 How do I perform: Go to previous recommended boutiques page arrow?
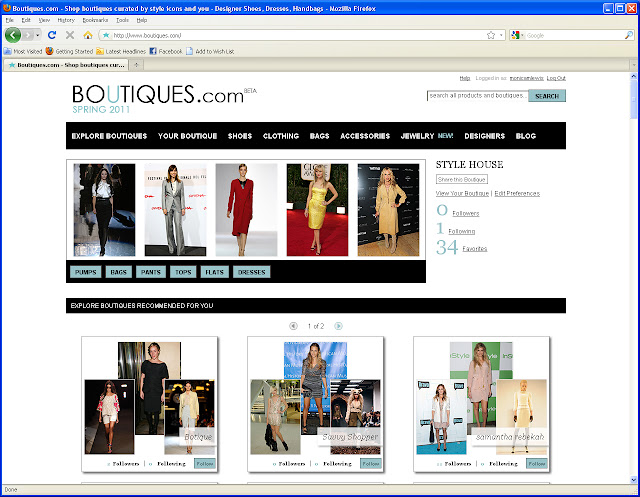[293, 326]
